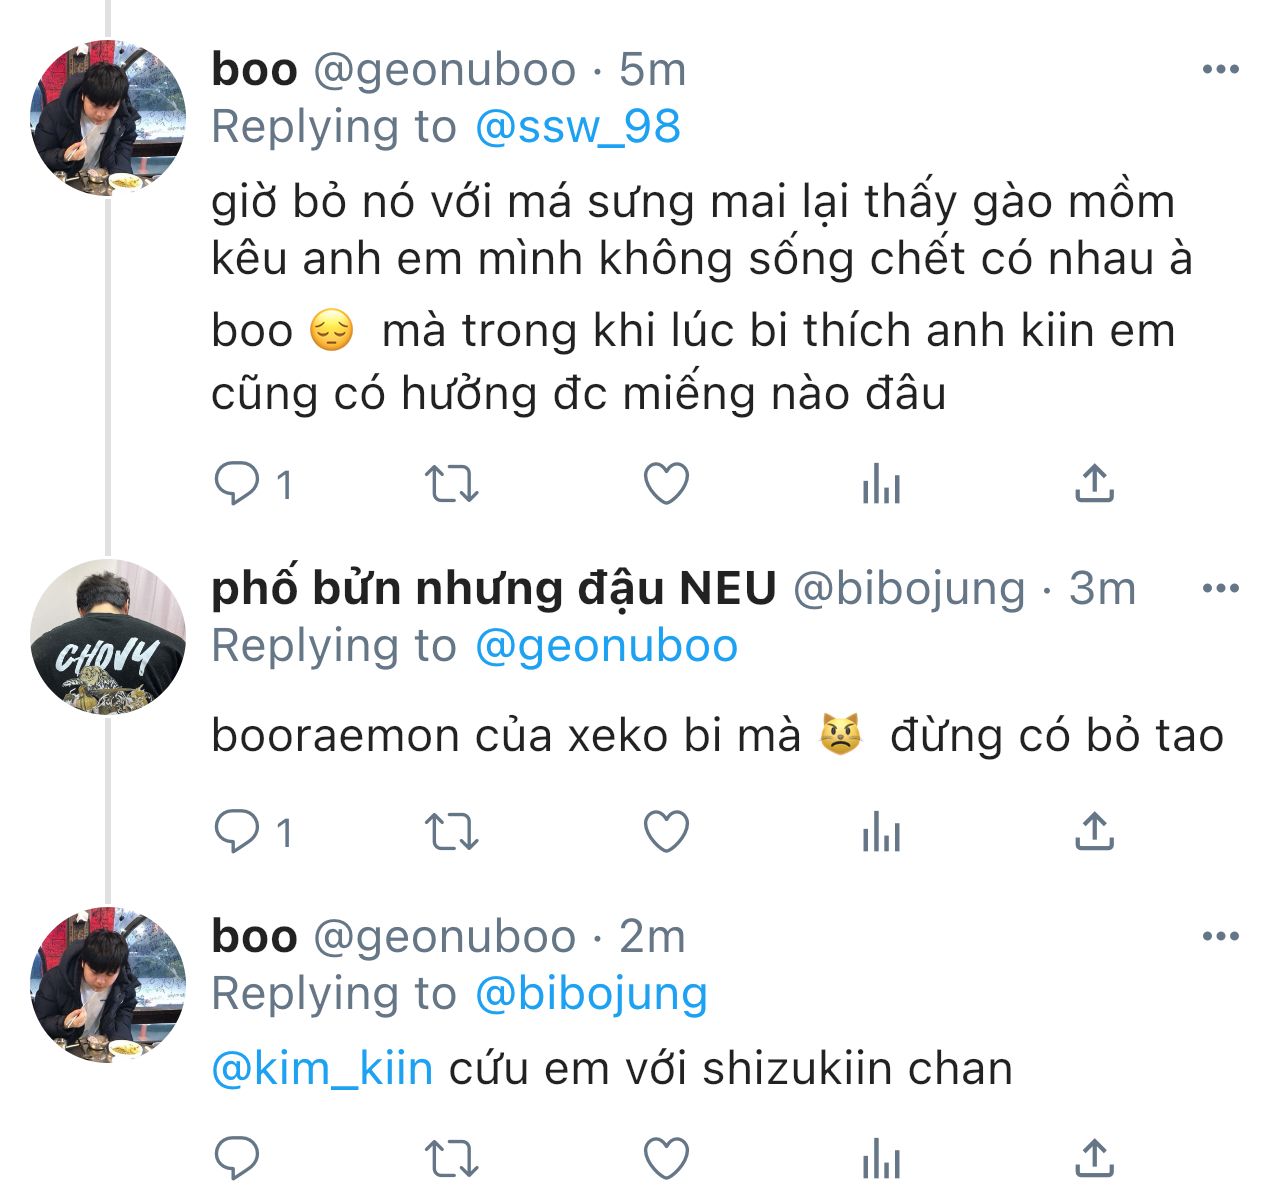Reply to boo's first tweet
This screenshot has height=1202, width=1284.
[238, 485]
